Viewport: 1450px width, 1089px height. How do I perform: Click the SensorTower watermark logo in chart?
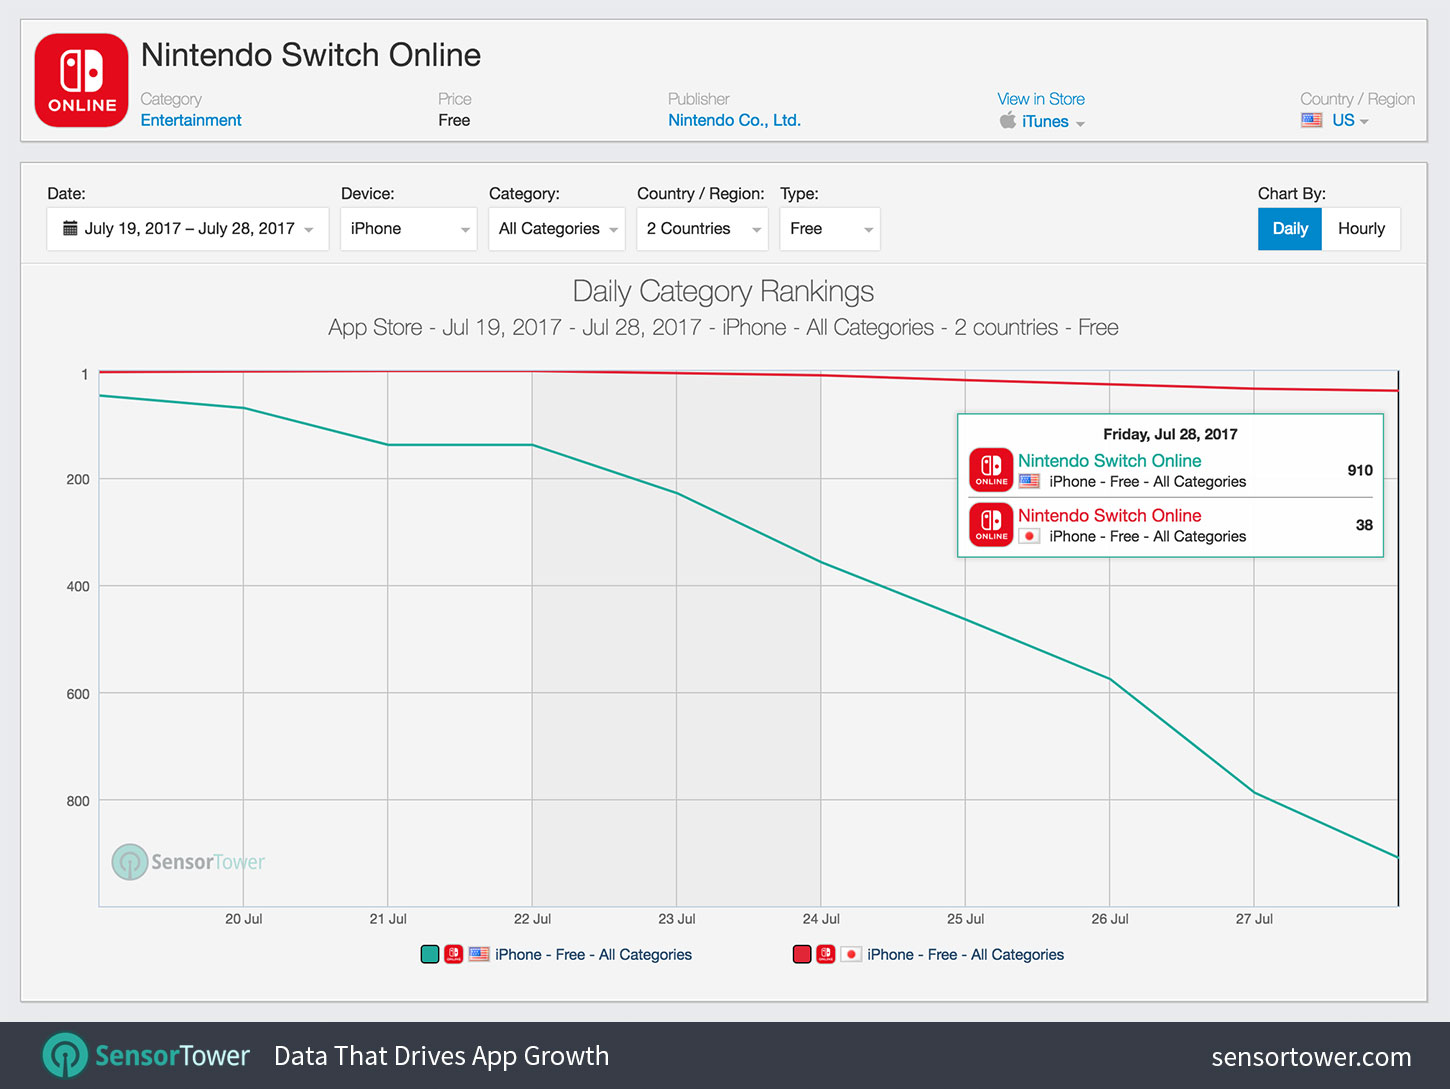point(130,862)
